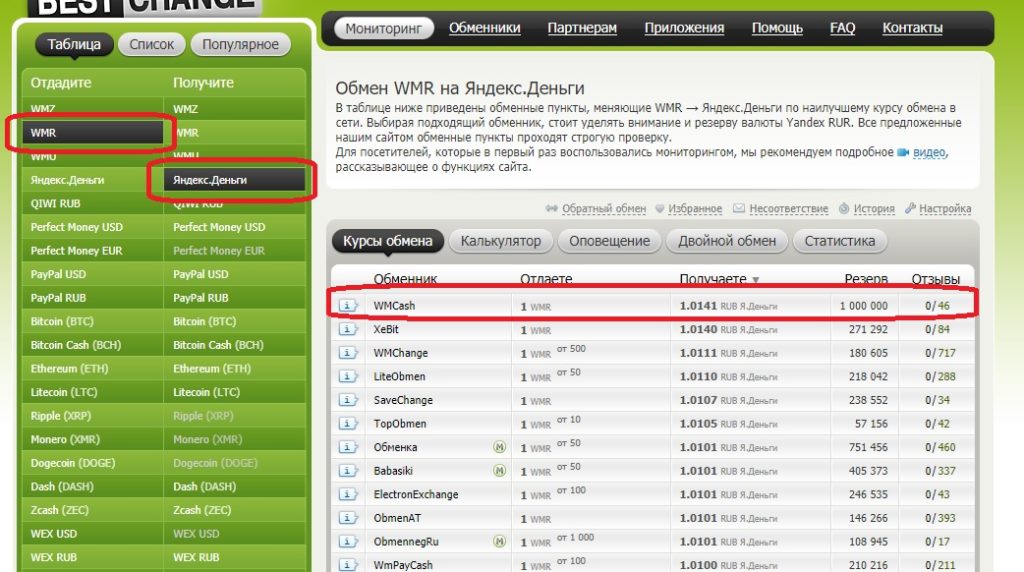Click the M badge icon on Обменка row
Screen dimensions: 1024x572
coord(499,447)
